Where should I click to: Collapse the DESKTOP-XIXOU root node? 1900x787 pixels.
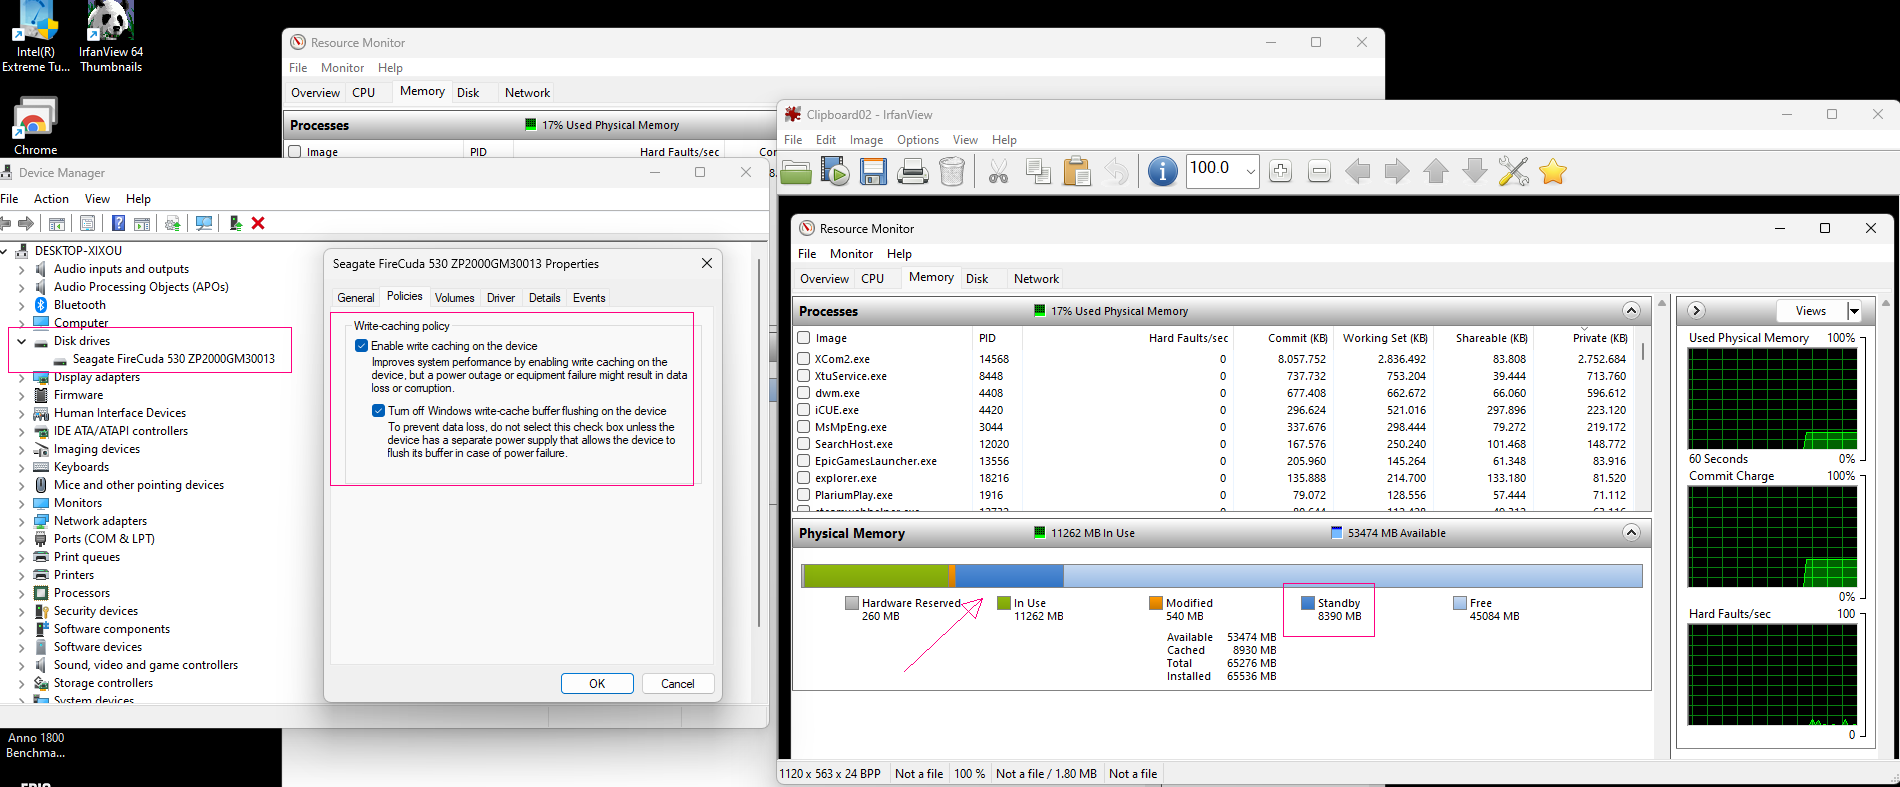click(x=5, y=251)
